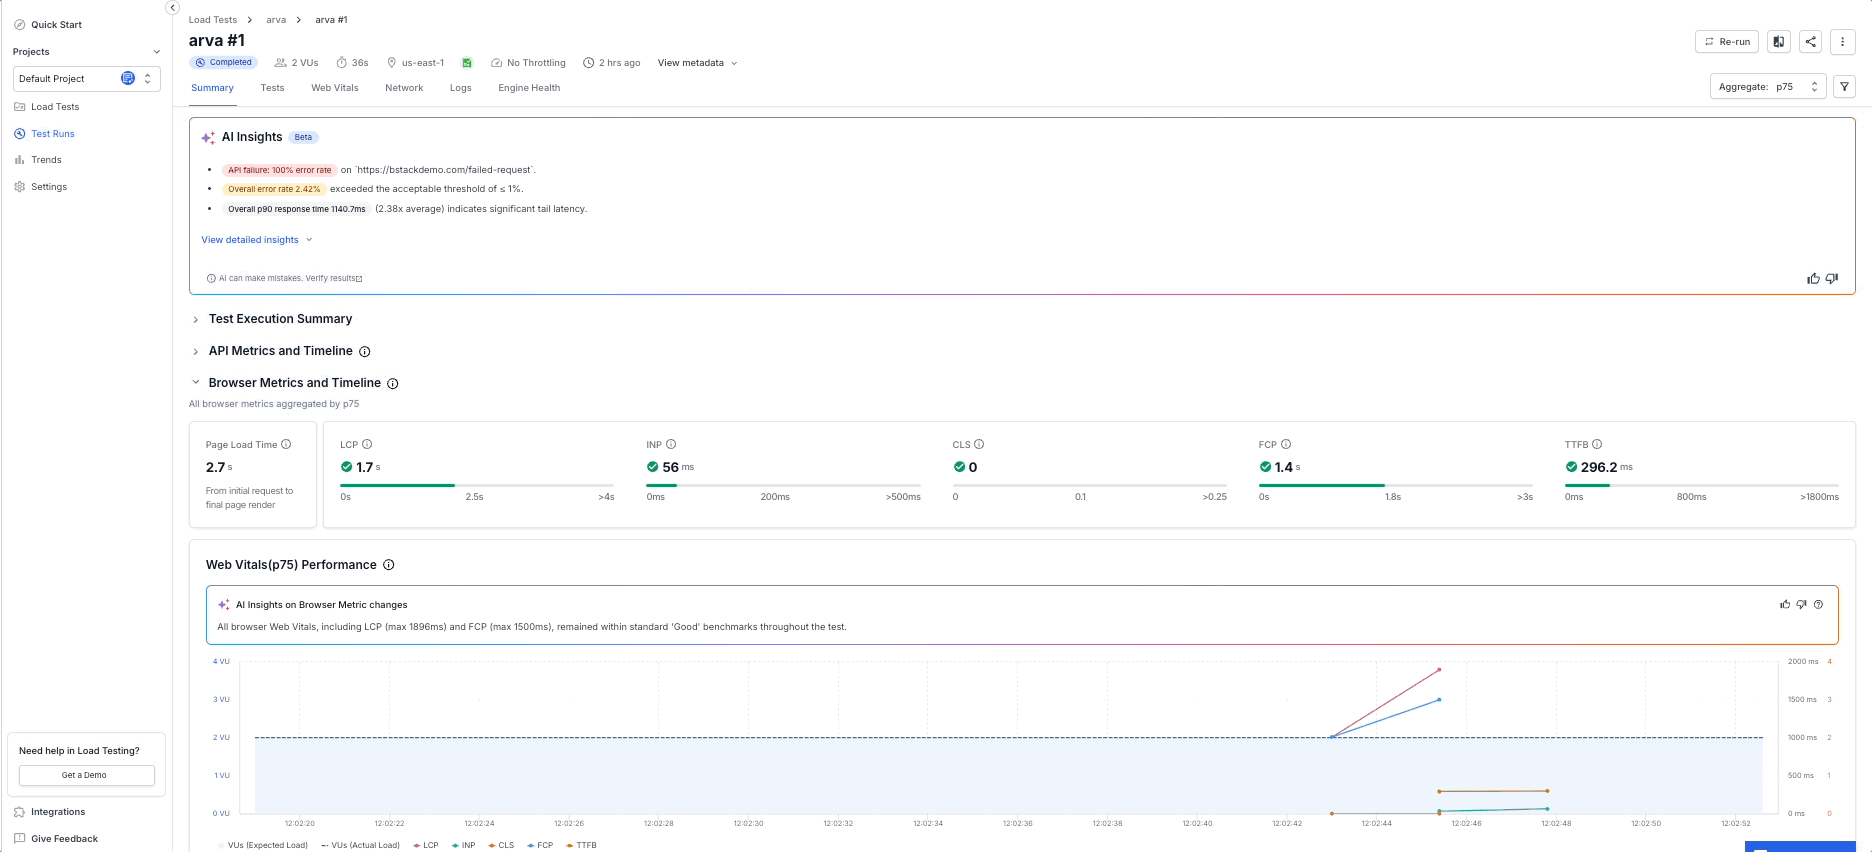Click the arva breadcrumb link
Viewport: 1872px width, 852px height.
pos(276,20)
